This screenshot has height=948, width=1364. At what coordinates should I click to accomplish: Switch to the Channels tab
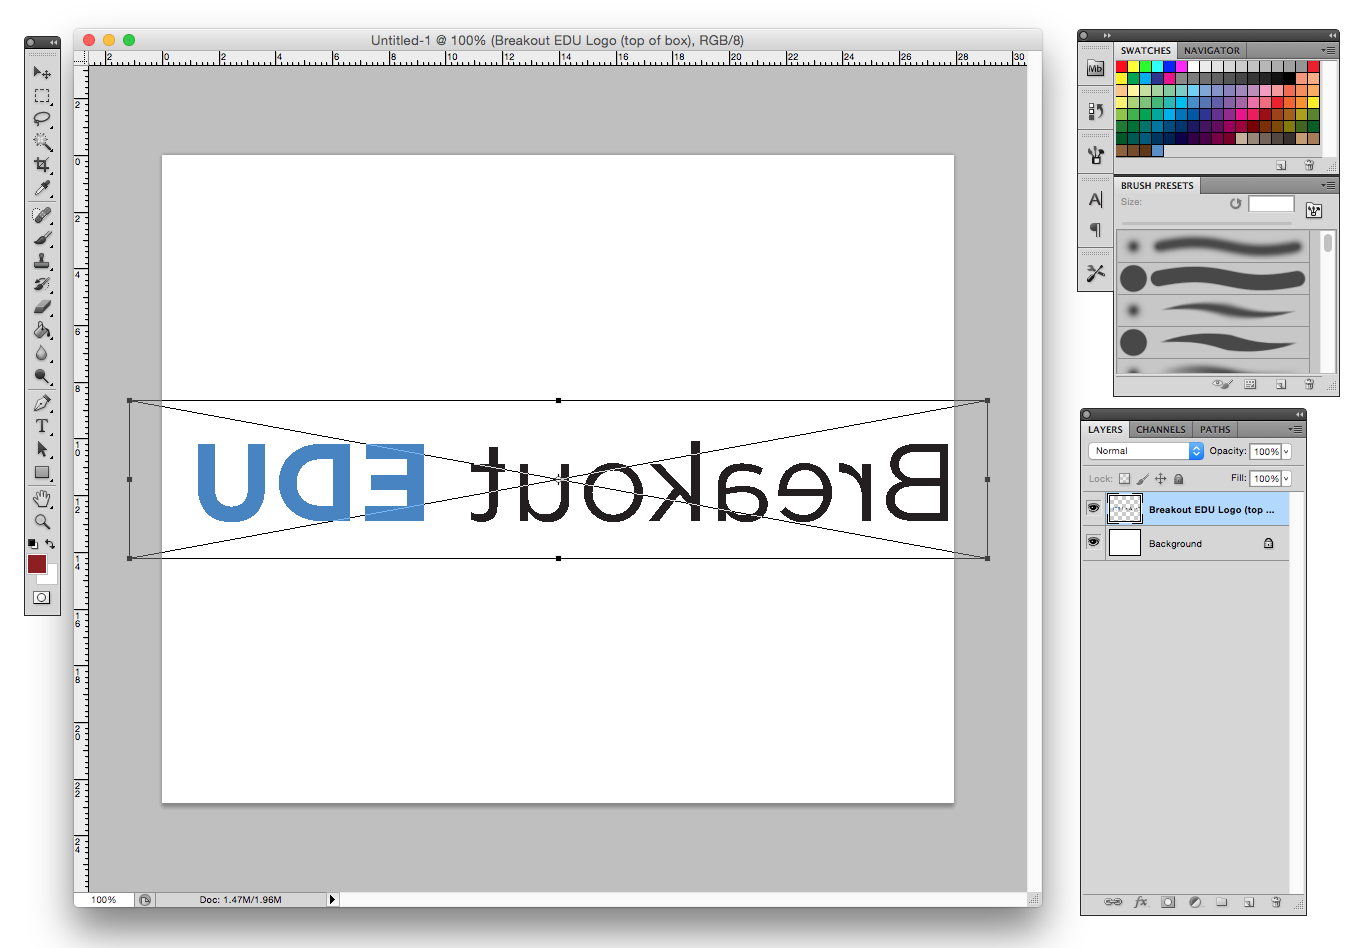[x=1160, y=429]
